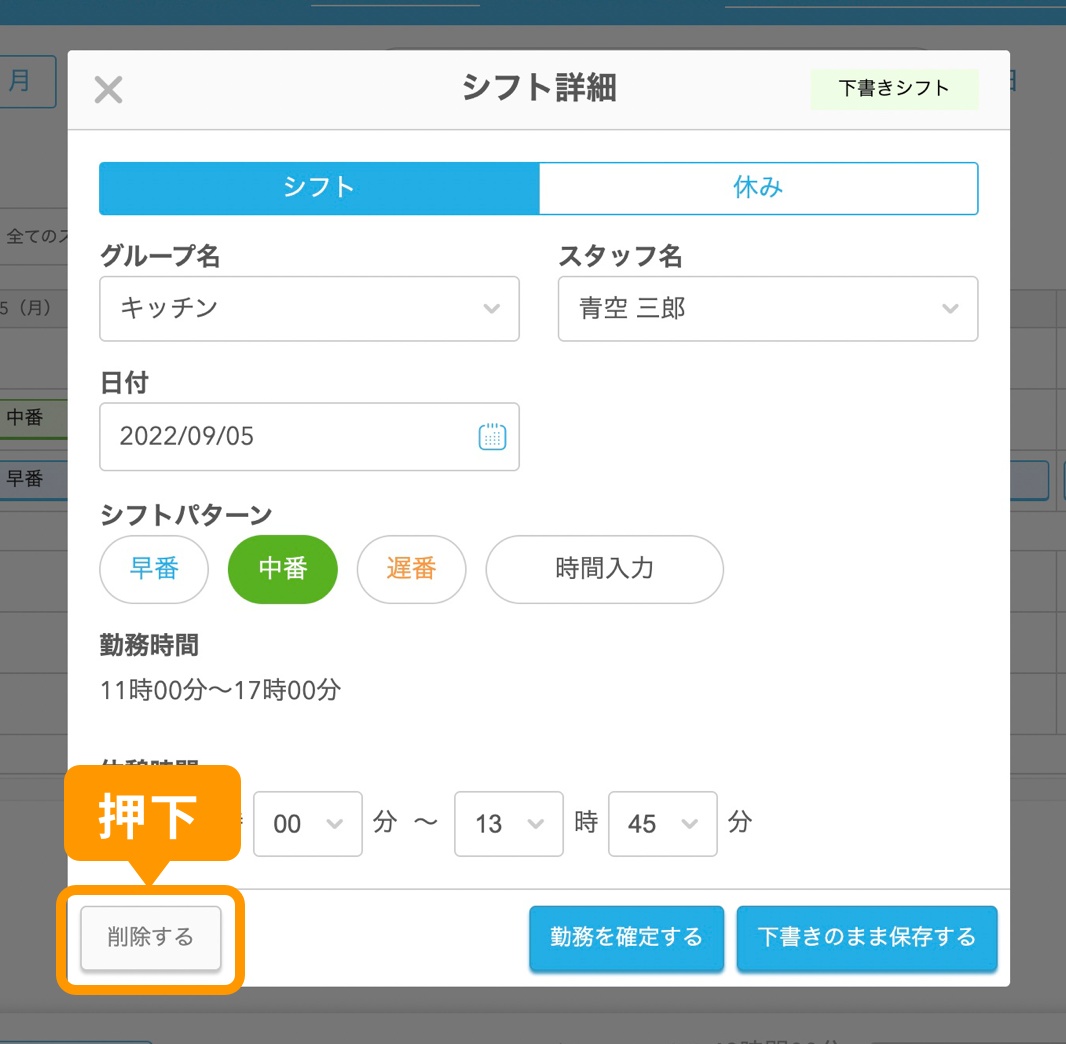Close the シフト詳細 dialog with the X icon

click(x=108, y=89)
